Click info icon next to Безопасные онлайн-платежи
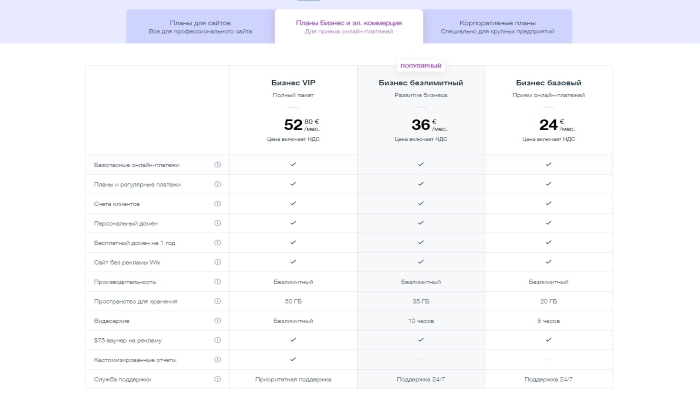Screen dimensions: 700x400 click(217, 165)
